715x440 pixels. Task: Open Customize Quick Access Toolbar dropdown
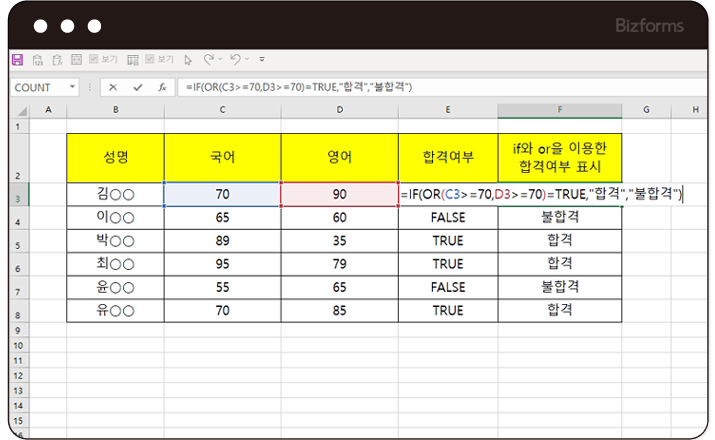pos(262,60)
